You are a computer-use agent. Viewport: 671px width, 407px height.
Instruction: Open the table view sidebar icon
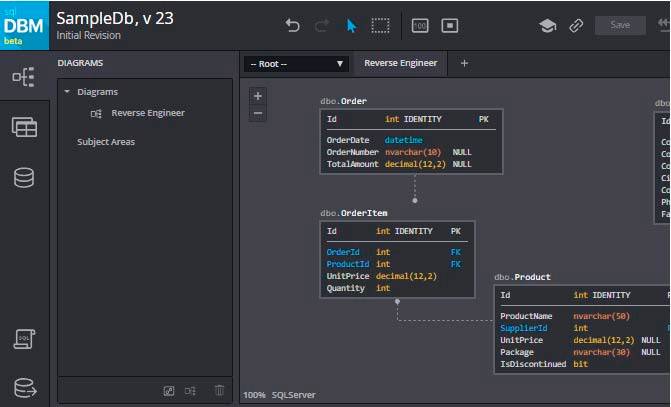coord(24,127)
